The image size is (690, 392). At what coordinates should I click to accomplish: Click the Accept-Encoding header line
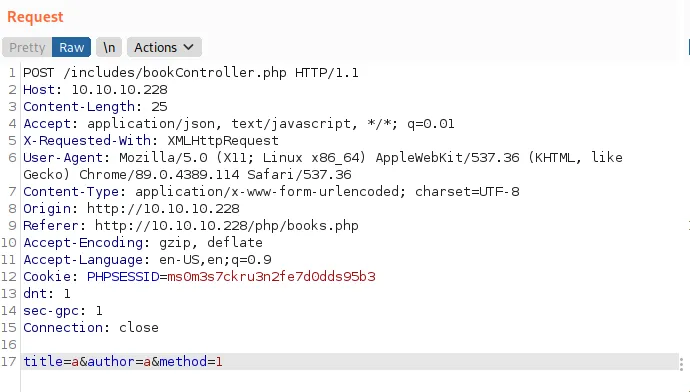(143, 243)
